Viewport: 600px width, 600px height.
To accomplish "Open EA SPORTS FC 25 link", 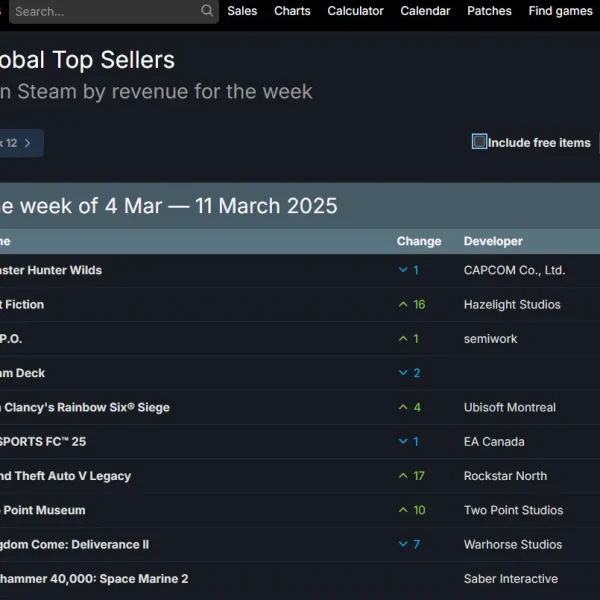I will click(x=43, y=442).
